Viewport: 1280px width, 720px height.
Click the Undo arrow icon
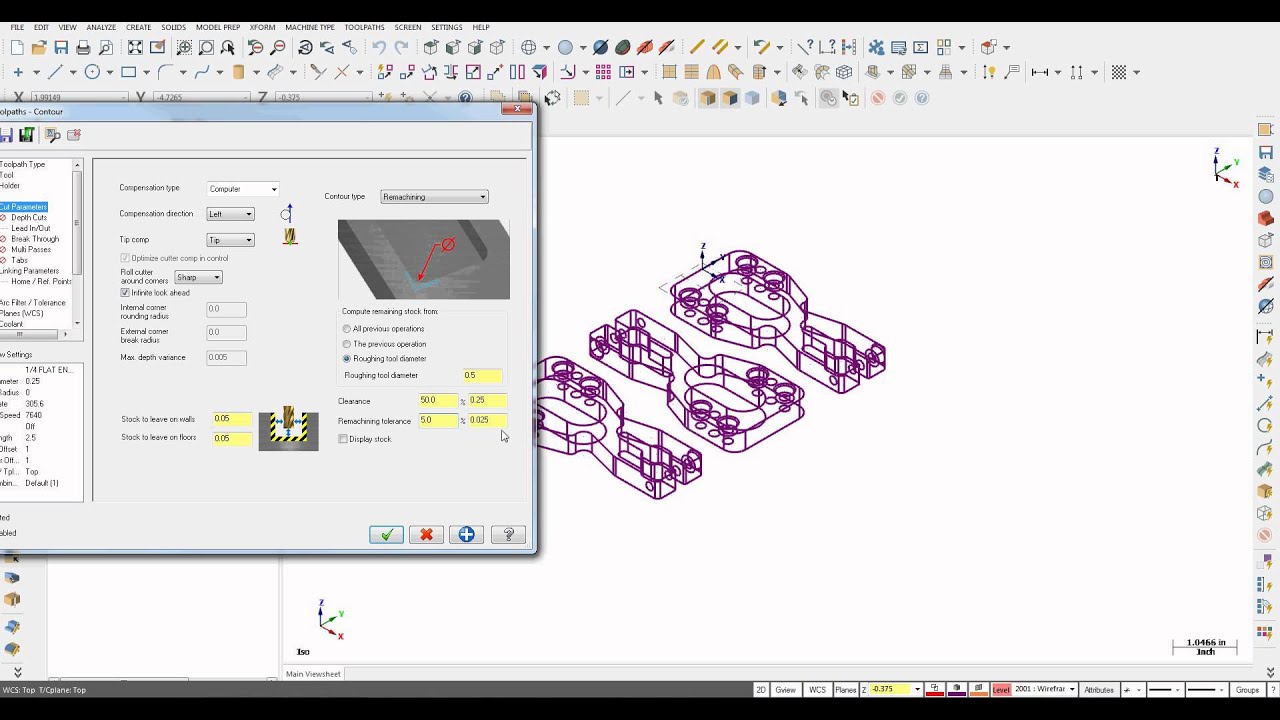[x=379, y=47]
